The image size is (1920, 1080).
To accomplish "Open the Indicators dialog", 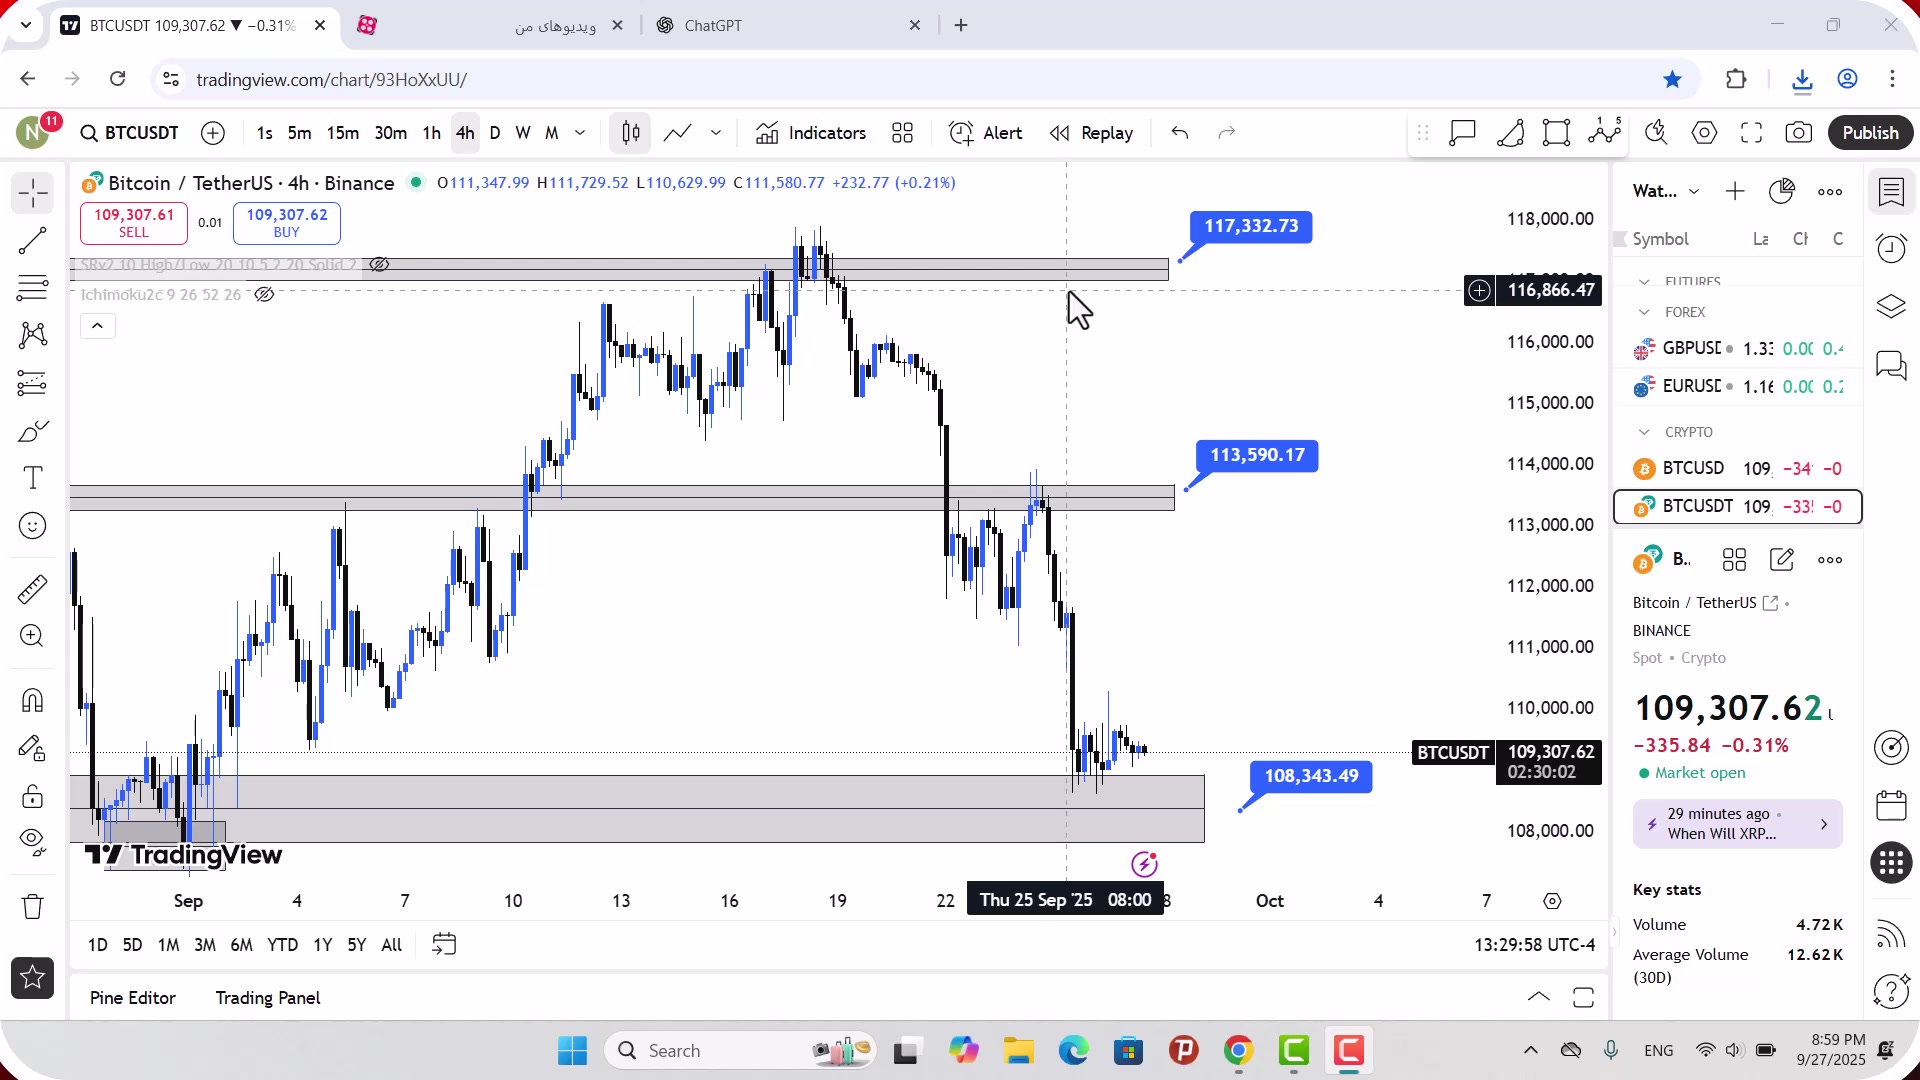I will 811,133.
